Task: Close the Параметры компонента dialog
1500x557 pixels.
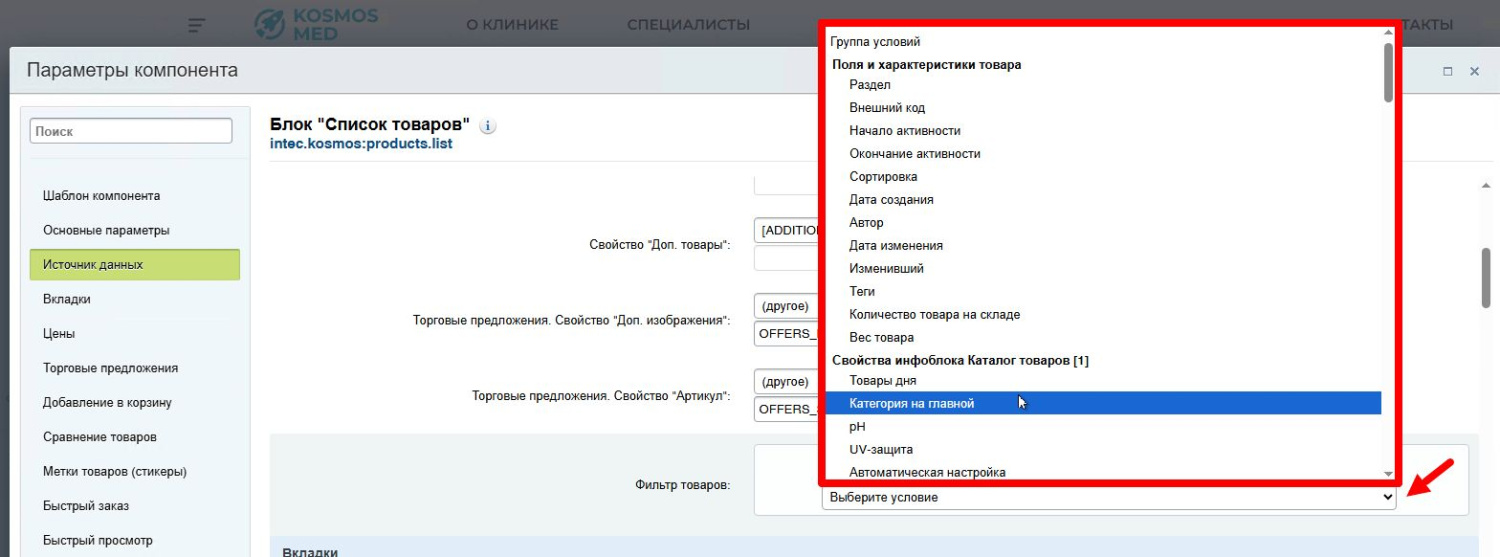Action: tap(1474, 72)
